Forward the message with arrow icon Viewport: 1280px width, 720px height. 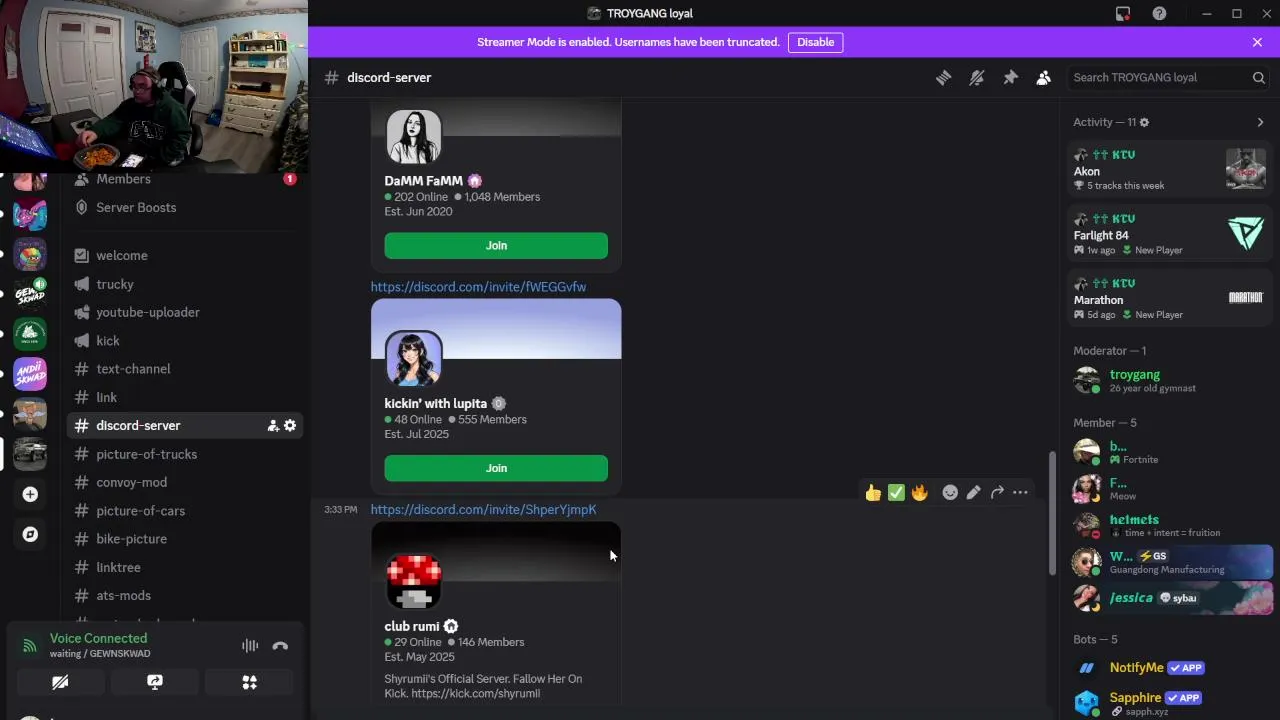coord(997,493)
